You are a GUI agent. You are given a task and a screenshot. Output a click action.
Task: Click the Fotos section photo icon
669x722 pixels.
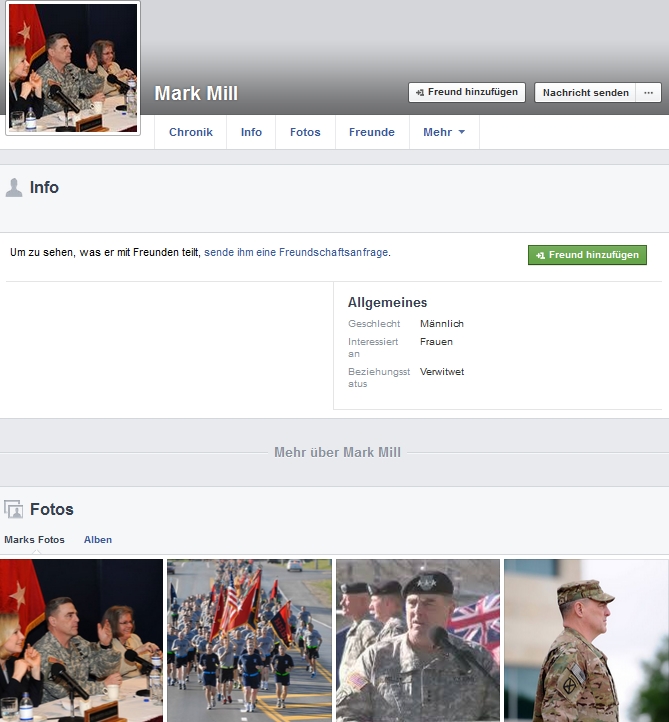(14, 509)
